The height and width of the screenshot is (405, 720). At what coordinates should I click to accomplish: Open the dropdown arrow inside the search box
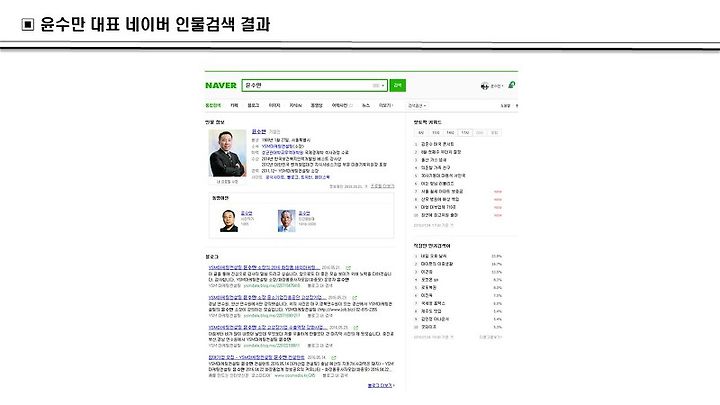(x=382, y=85)
